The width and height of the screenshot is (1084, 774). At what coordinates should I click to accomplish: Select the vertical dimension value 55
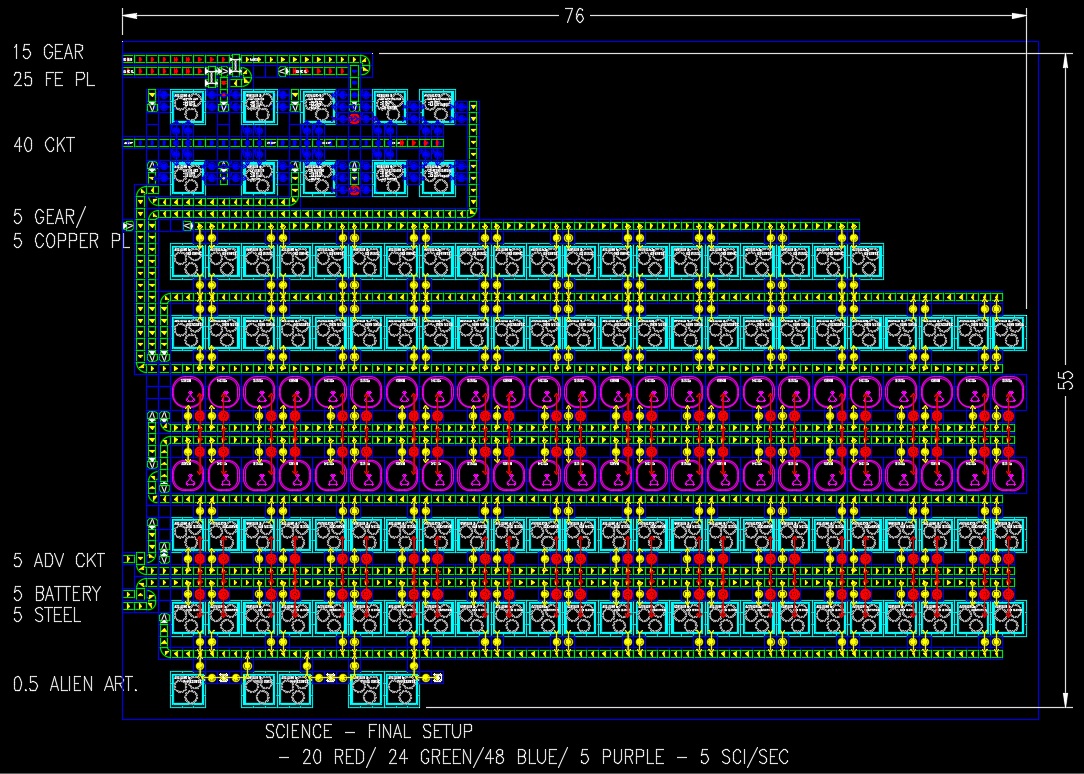click(1065, 381)
